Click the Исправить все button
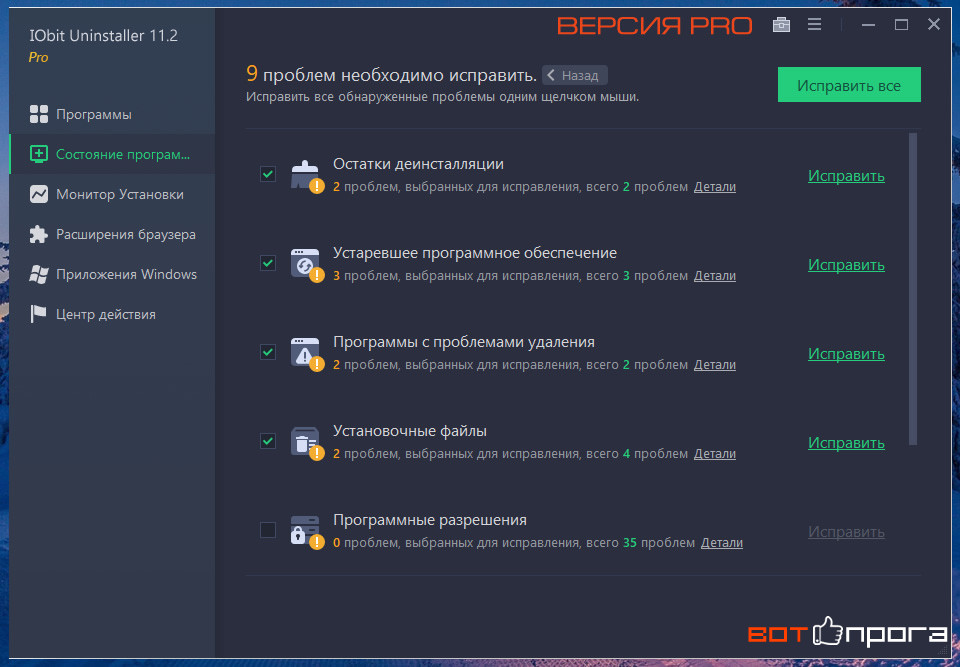Viewport: 960px width, 667px height. click(x=849, y=85)
